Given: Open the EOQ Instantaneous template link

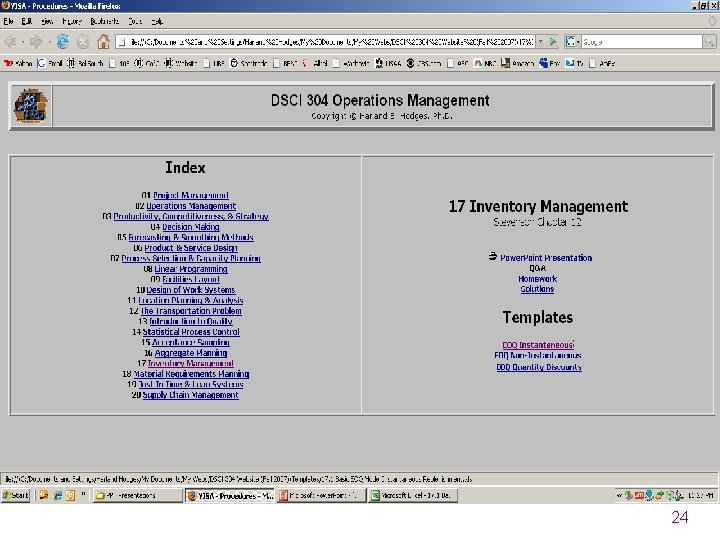Looking at the screenshot, I should 538,345.
